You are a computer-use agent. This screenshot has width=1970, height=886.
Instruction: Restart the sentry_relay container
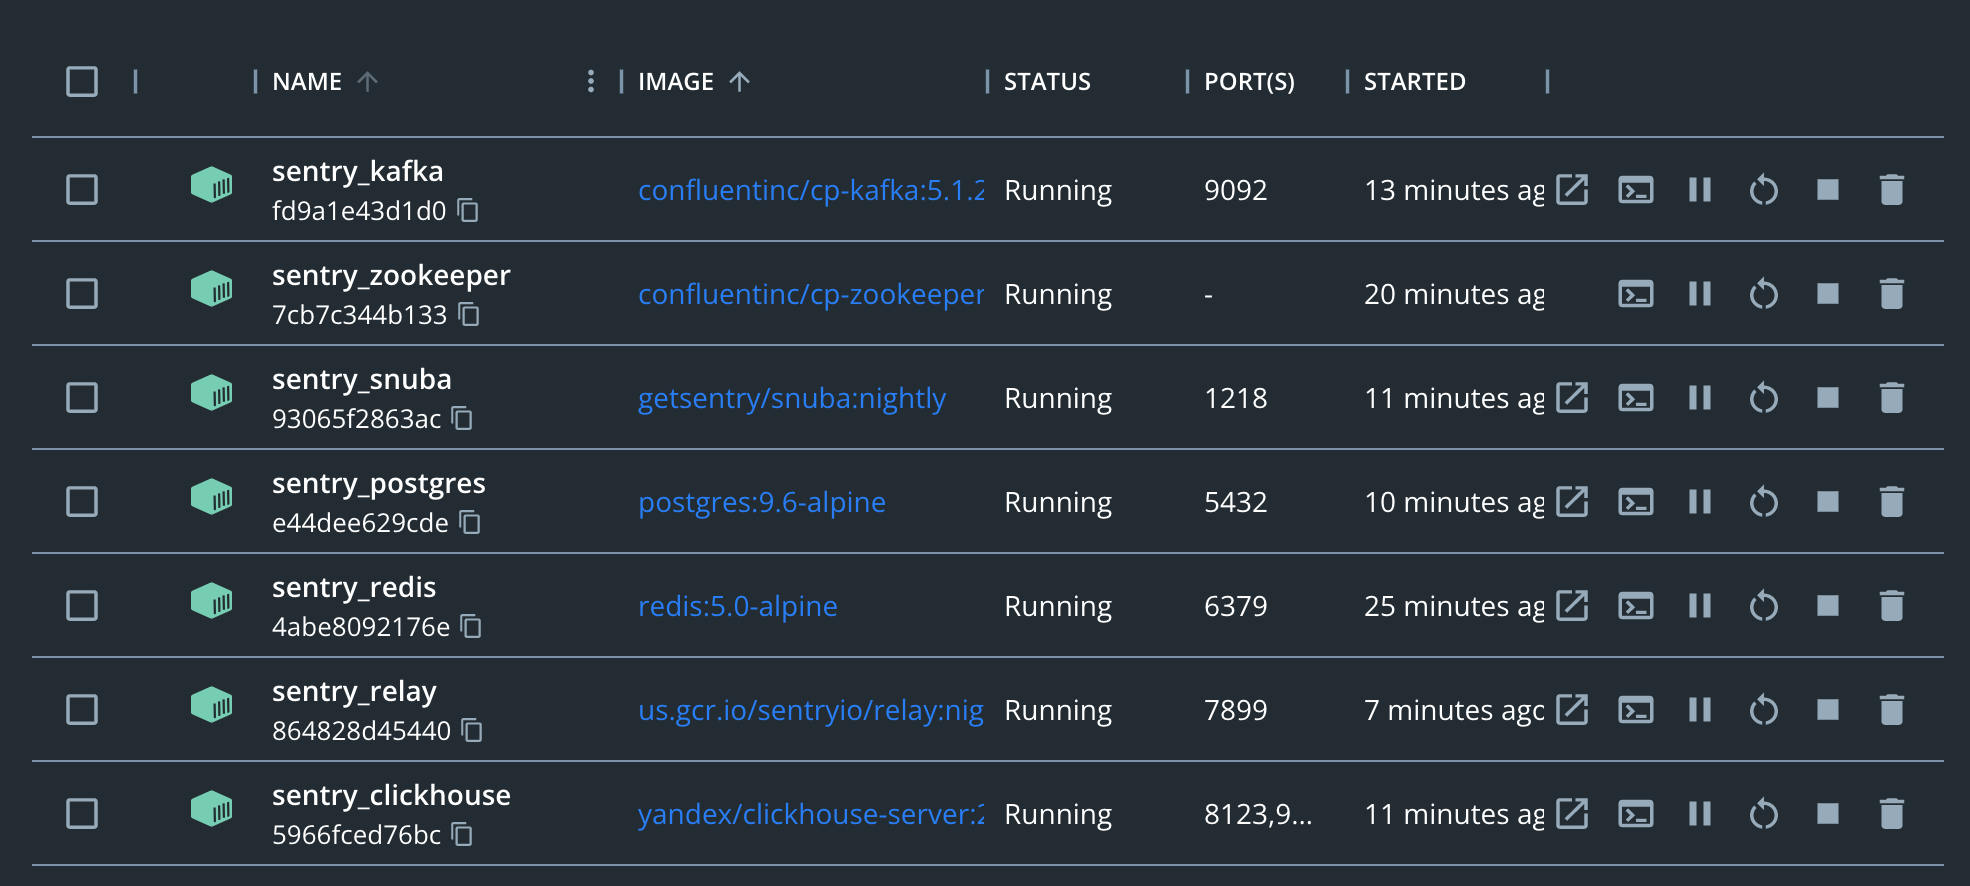pyautogui.click(x=1764, y=709)
